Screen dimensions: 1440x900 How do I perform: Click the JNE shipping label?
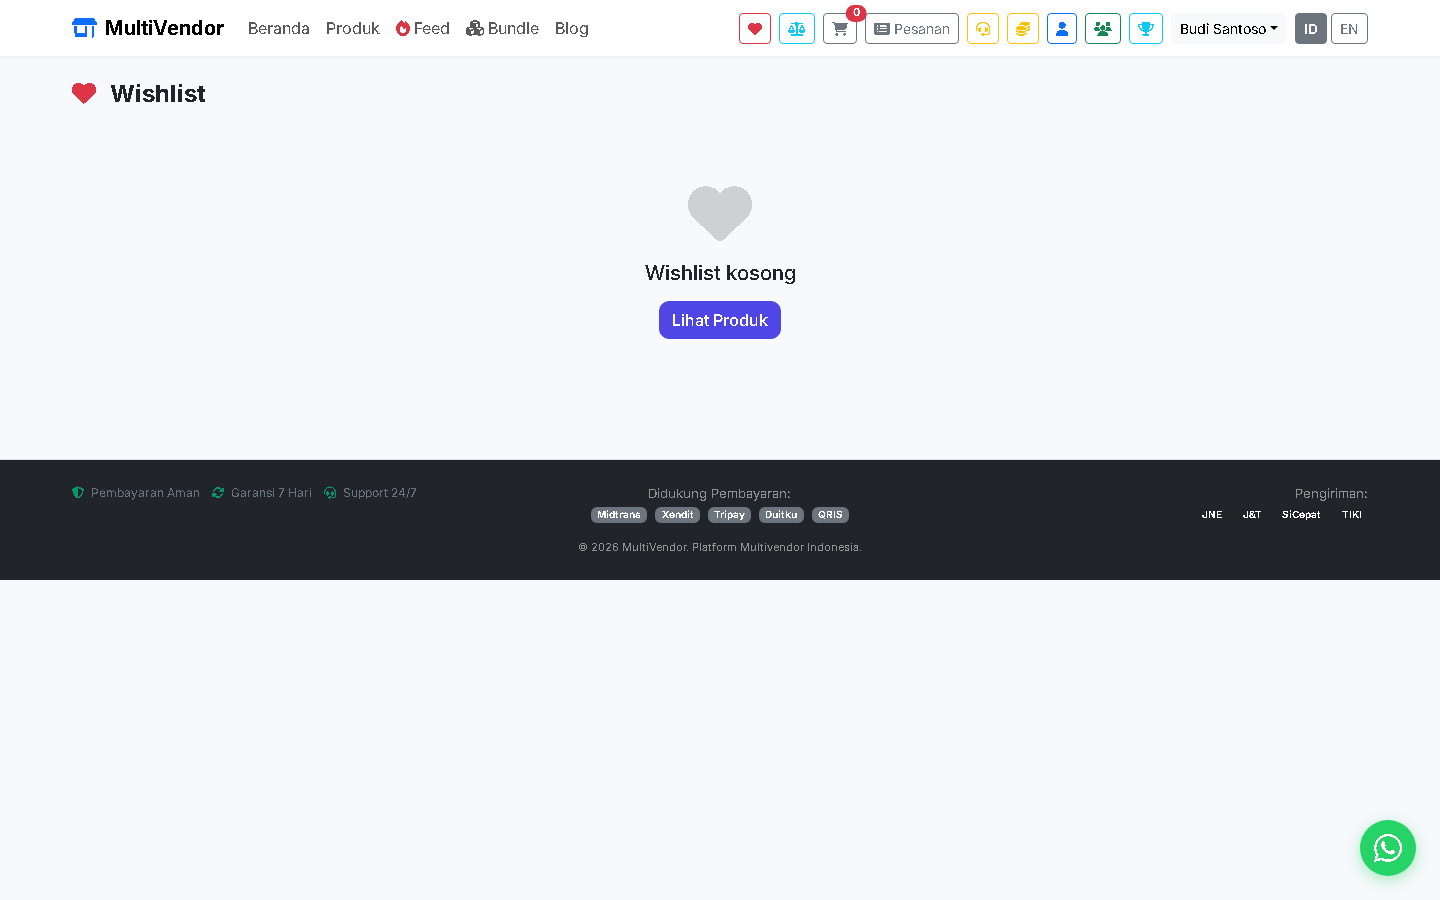click(1212, 515)
